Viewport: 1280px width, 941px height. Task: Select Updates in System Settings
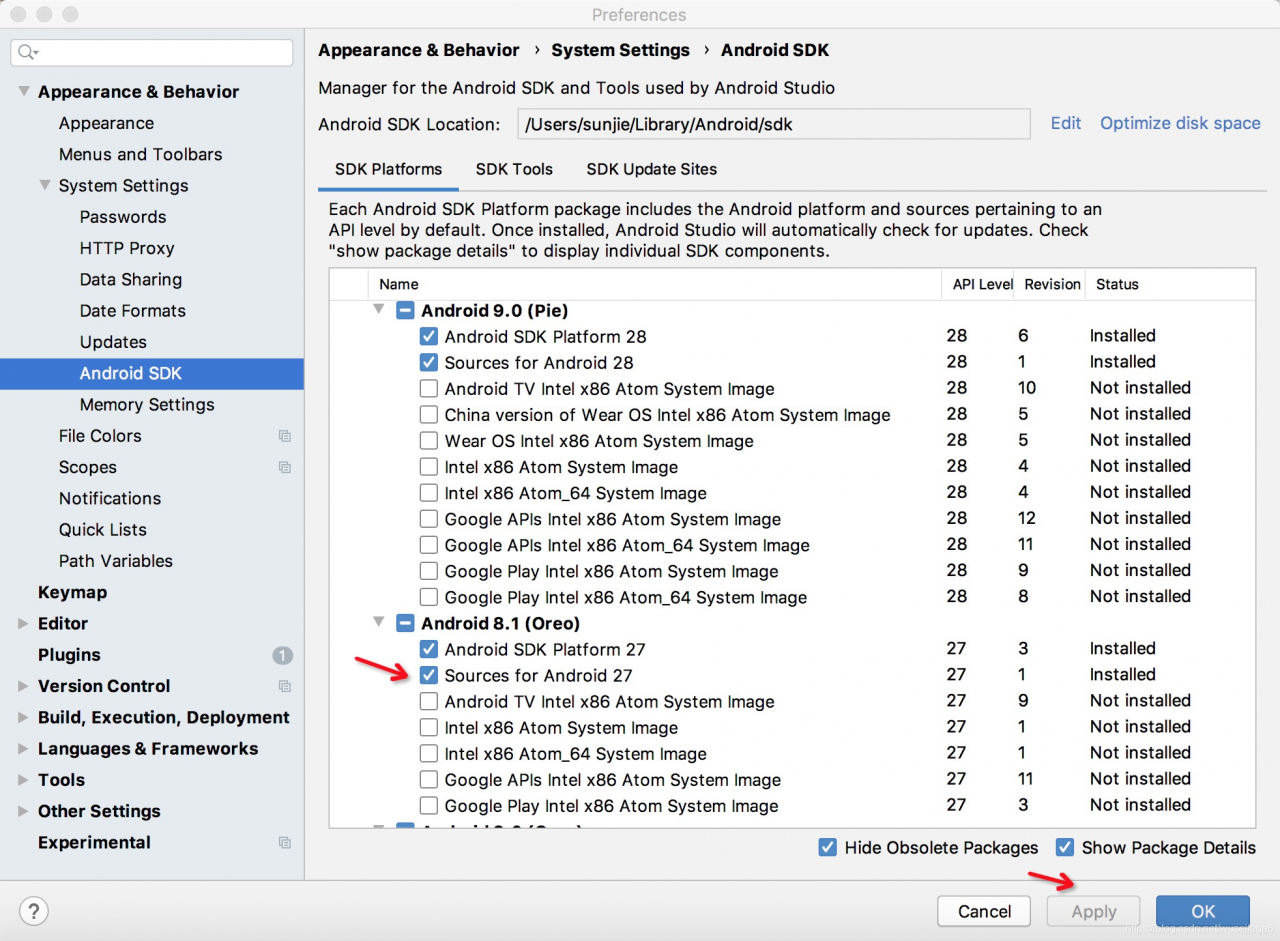click(113, 342)
